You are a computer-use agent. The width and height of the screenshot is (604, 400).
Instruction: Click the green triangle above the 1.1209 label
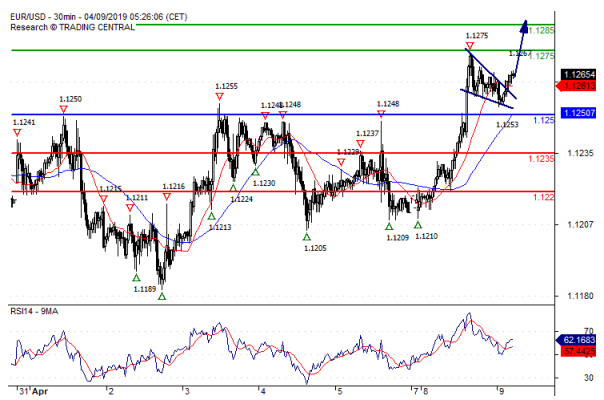click(x=389, y=227)
